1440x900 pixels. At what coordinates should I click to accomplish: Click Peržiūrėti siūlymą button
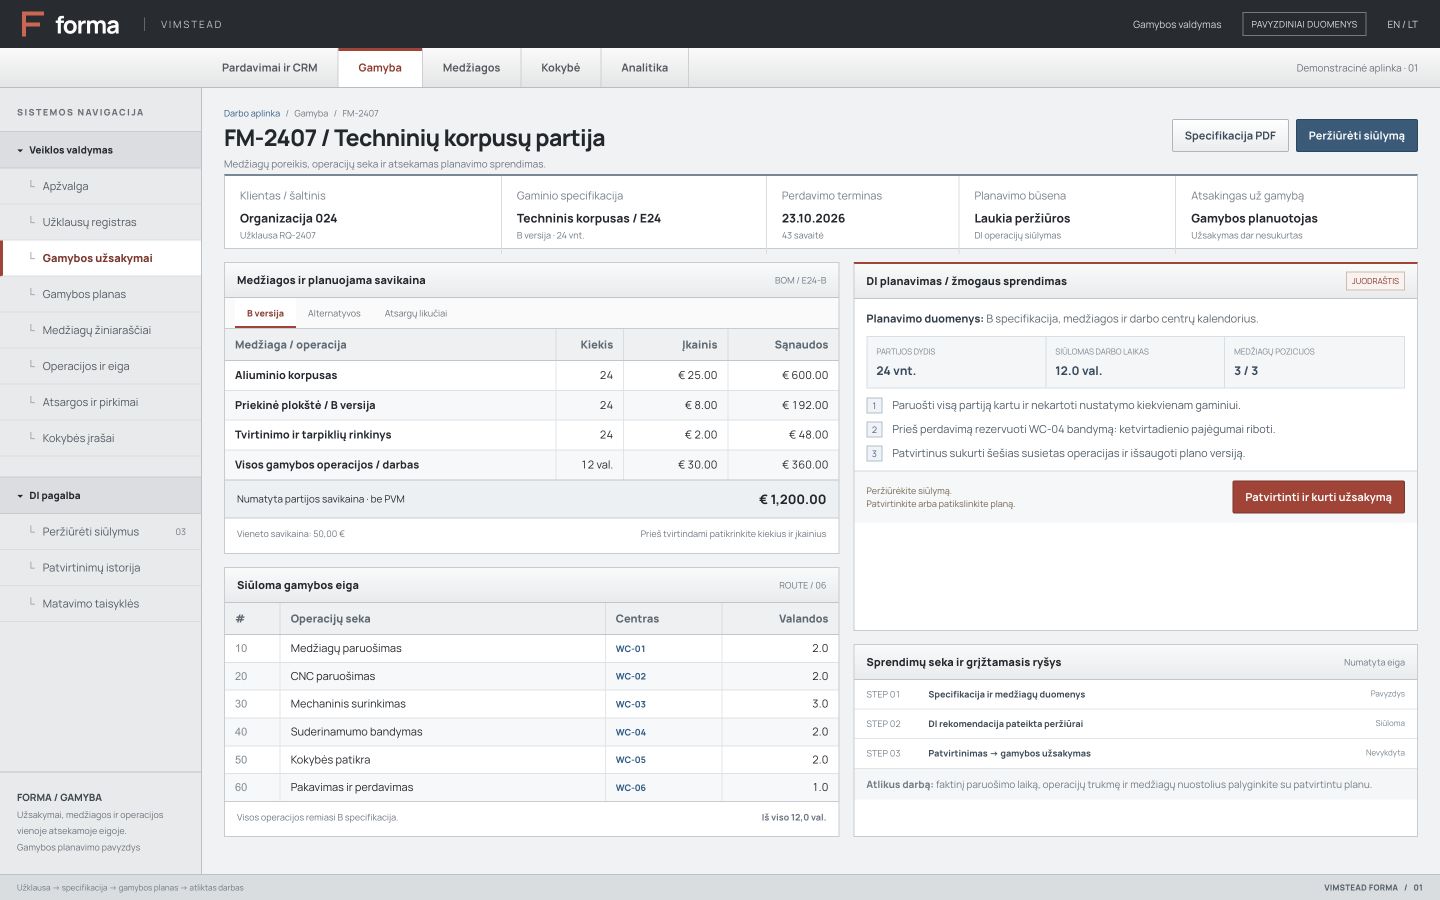(1356, 136)
